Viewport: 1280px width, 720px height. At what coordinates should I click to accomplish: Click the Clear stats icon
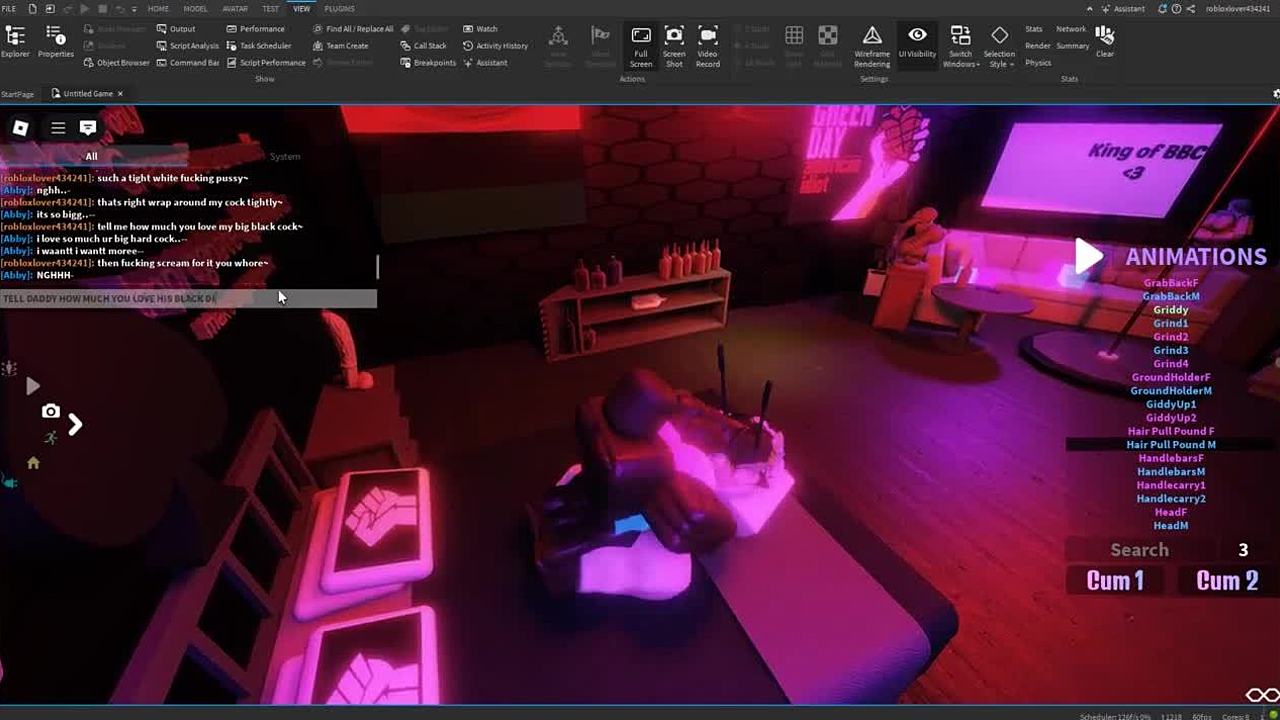[1104, 41]
